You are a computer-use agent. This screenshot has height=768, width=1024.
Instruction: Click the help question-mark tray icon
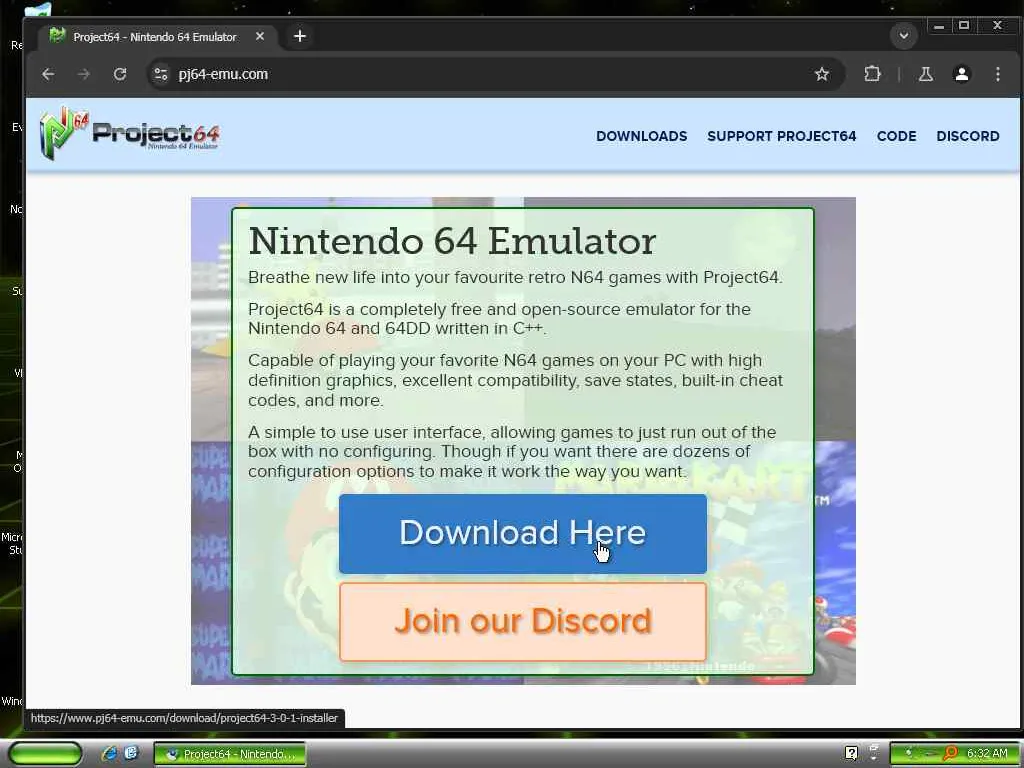coord(851,753)
